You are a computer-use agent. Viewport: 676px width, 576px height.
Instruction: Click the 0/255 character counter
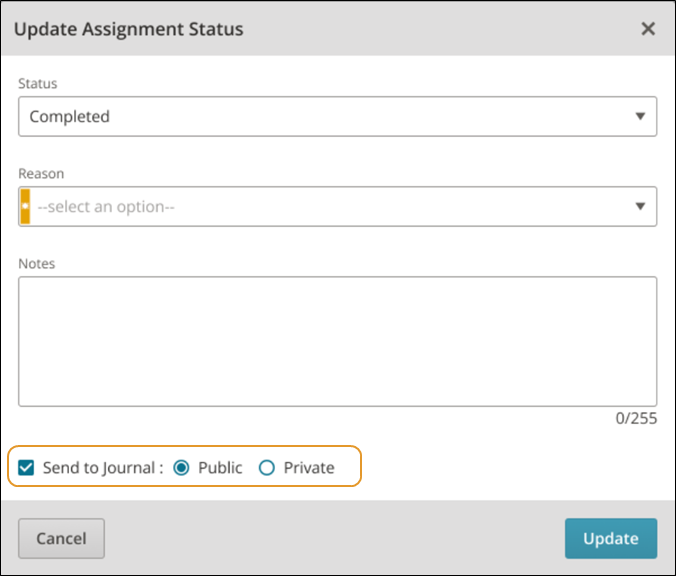pos(636,418)
